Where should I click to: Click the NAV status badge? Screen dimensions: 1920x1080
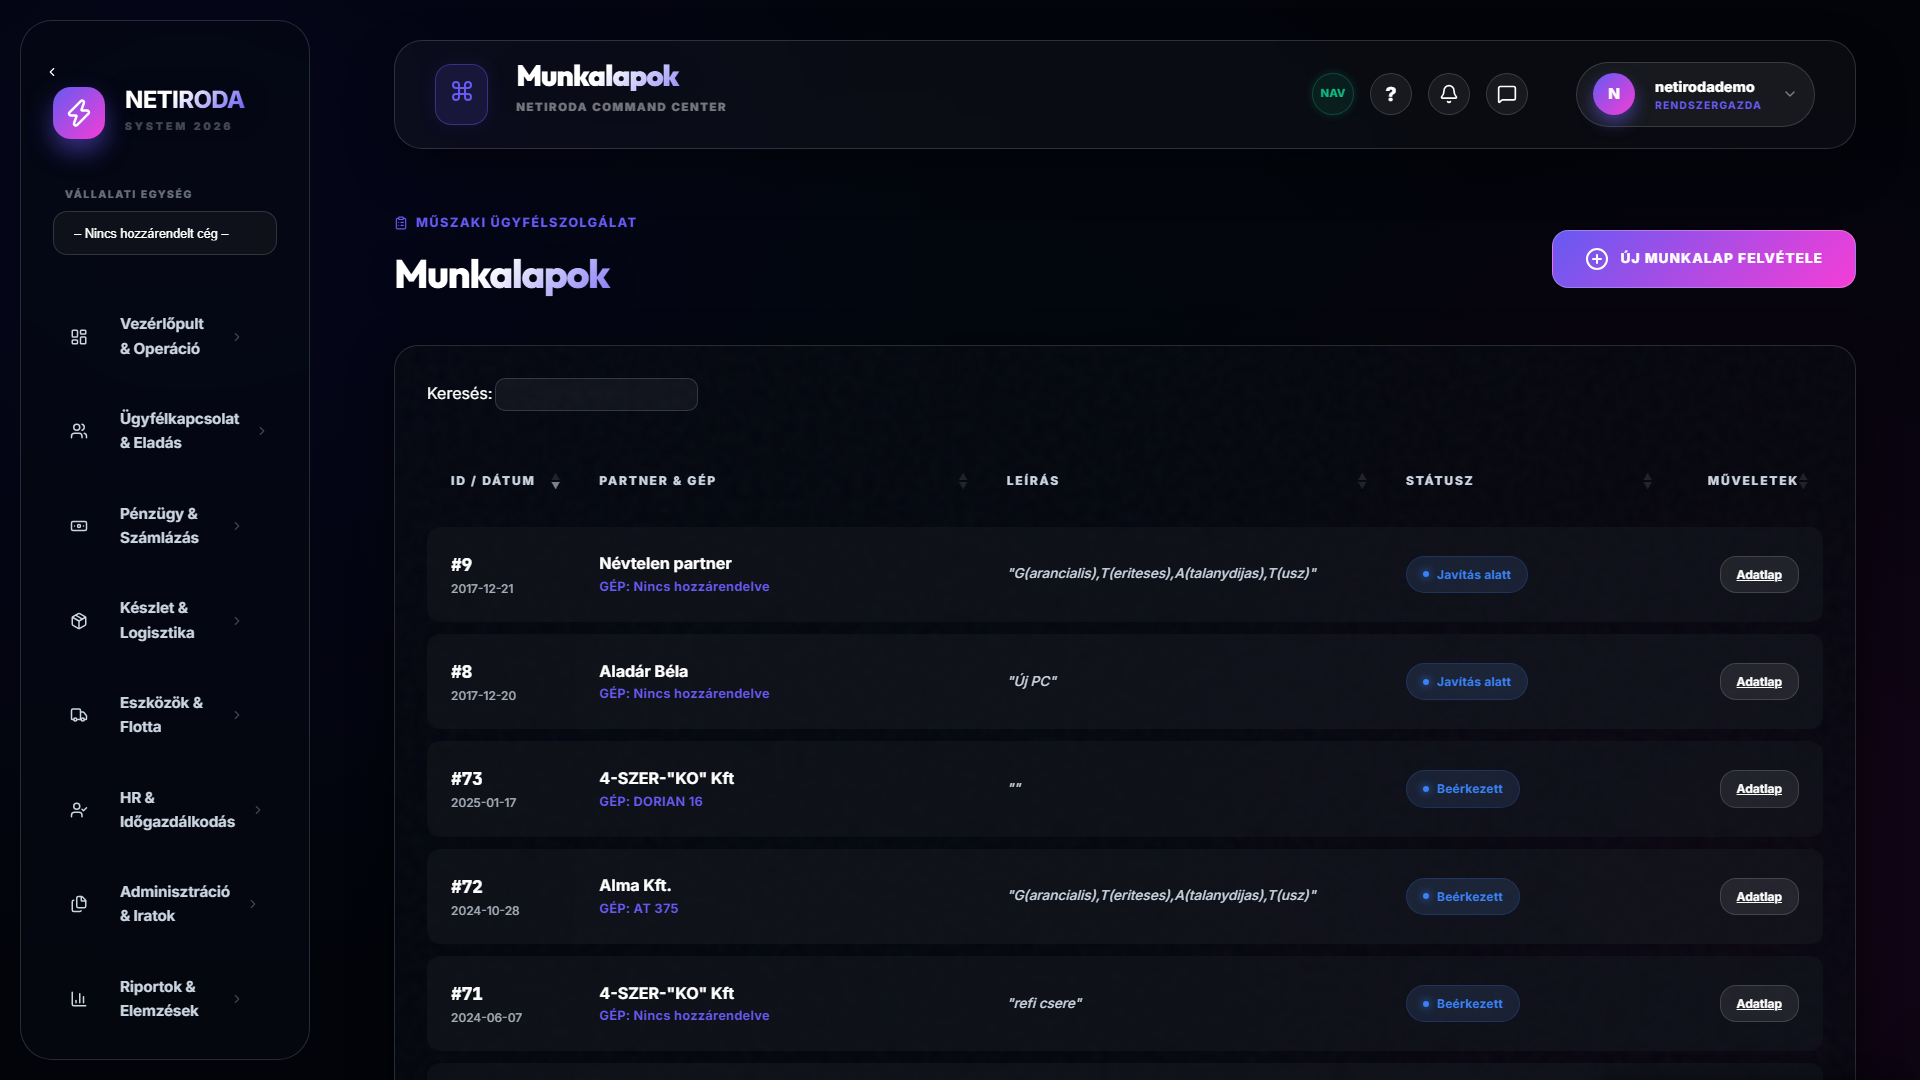(x=1332, y=94)
